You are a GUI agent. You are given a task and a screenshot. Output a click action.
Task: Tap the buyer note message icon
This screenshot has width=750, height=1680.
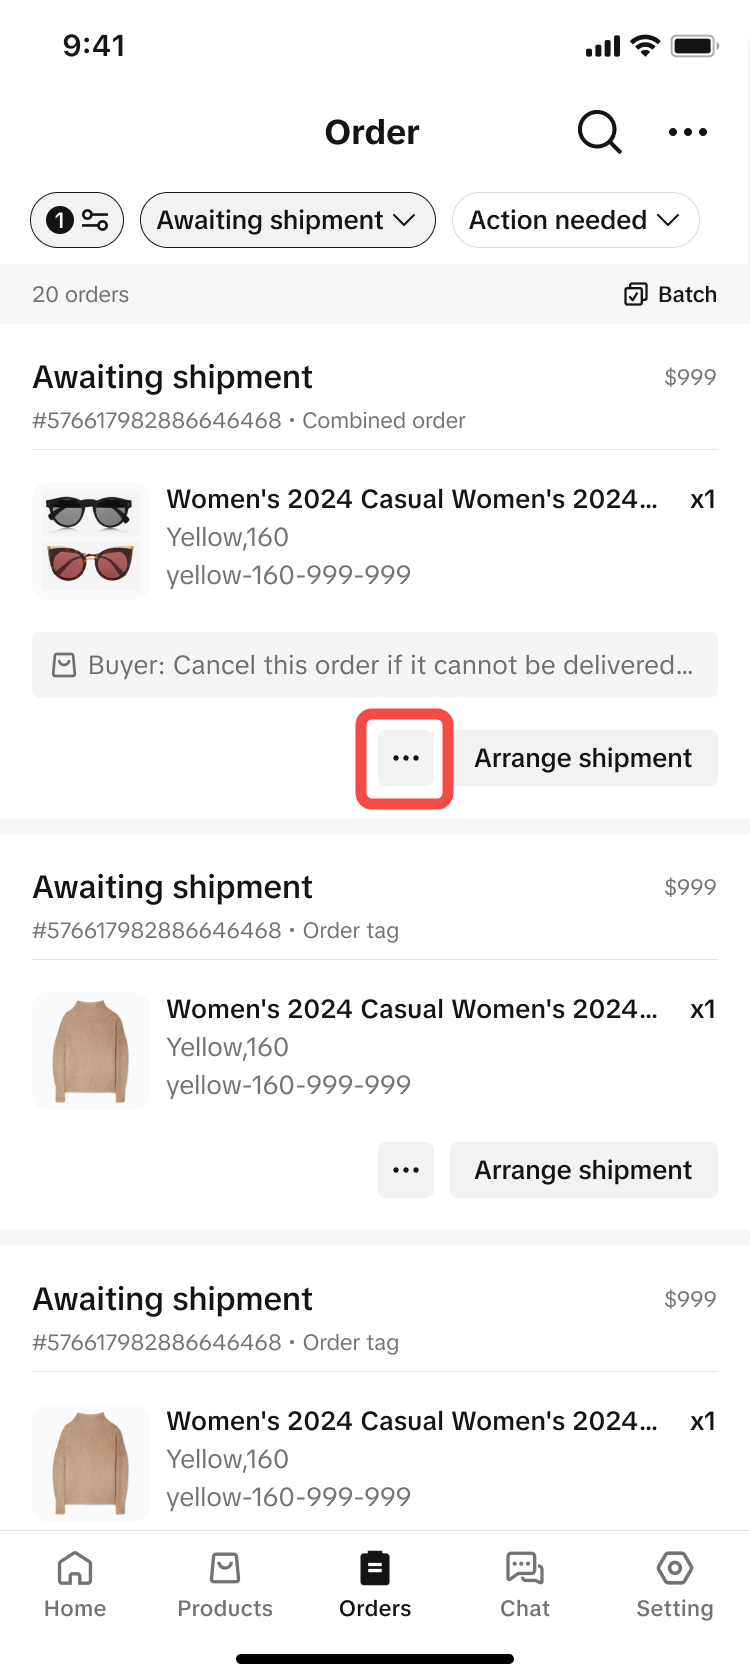(x=64, y=665)
